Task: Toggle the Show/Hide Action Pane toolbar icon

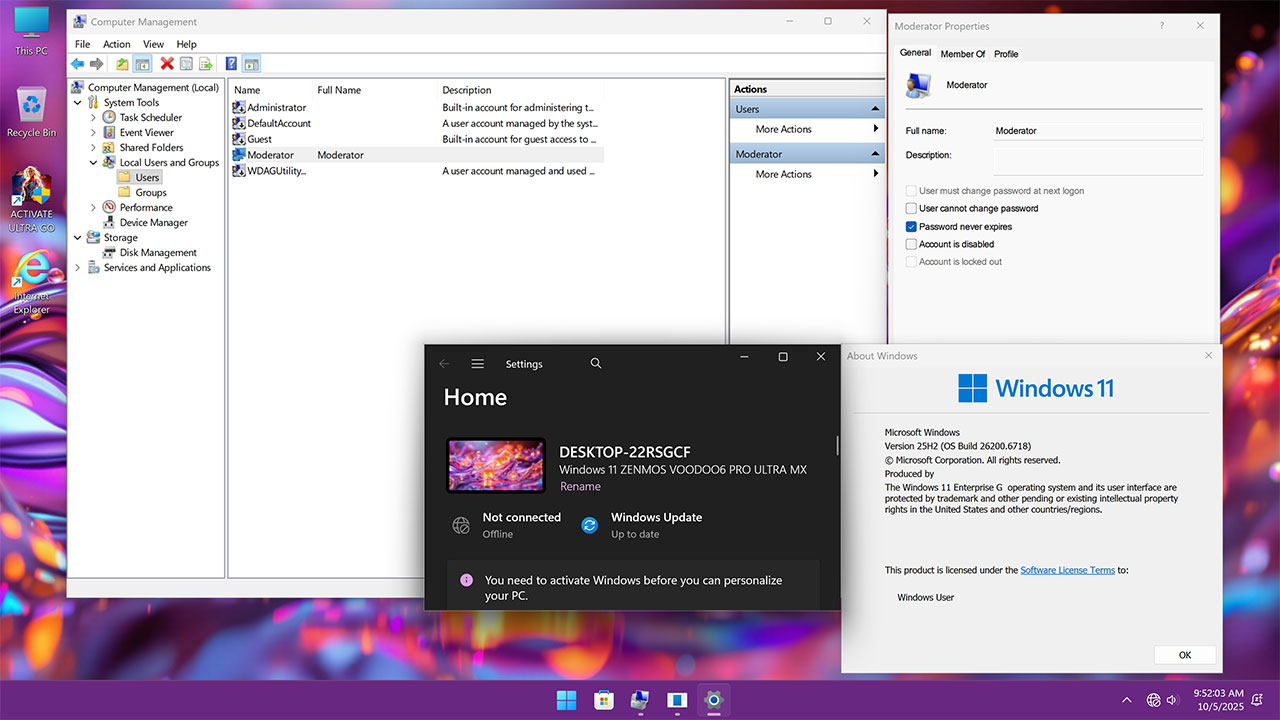Action: point(251,64)
